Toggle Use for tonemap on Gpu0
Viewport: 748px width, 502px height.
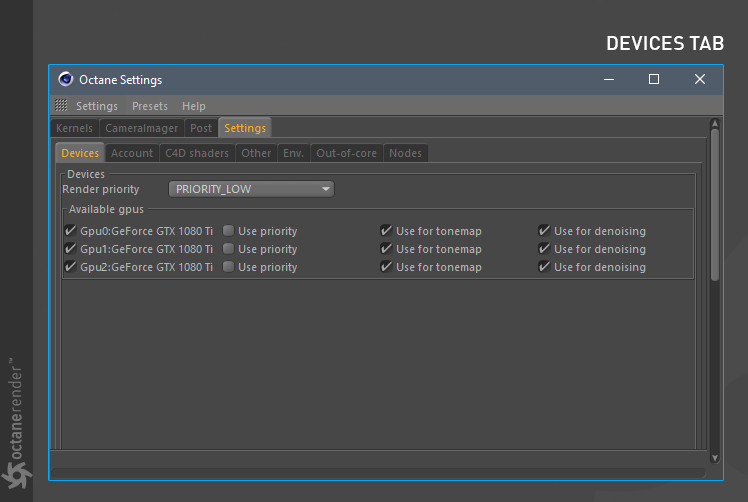coord(386,231)
